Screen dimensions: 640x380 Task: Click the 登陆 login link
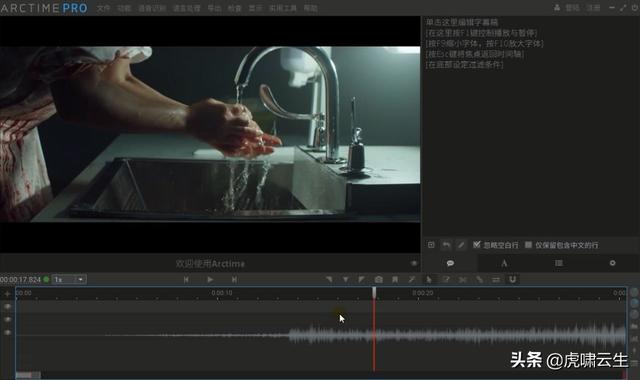coord(572,8)
